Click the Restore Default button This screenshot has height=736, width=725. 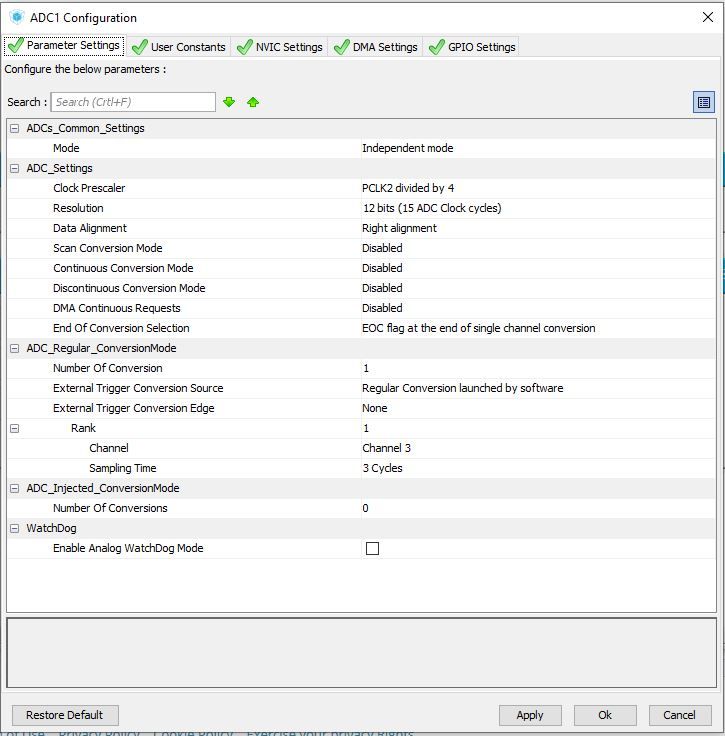65,715
